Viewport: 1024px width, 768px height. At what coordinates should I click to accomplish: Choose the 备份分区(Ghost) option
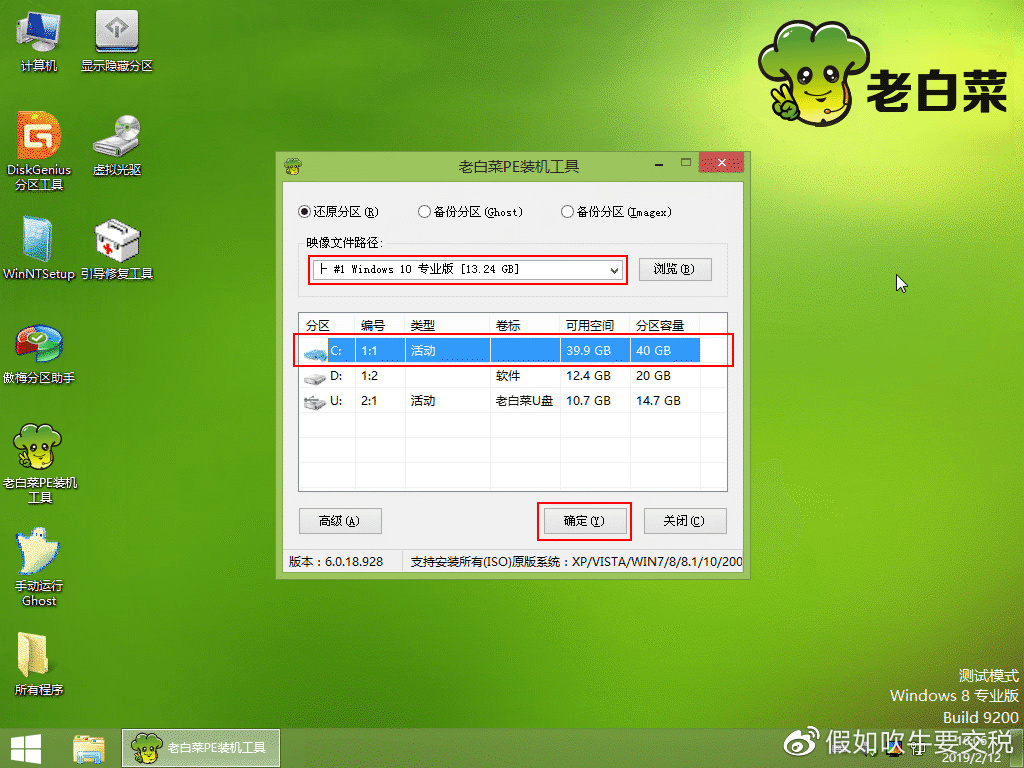pyautogui.click(x=424, y=212)
